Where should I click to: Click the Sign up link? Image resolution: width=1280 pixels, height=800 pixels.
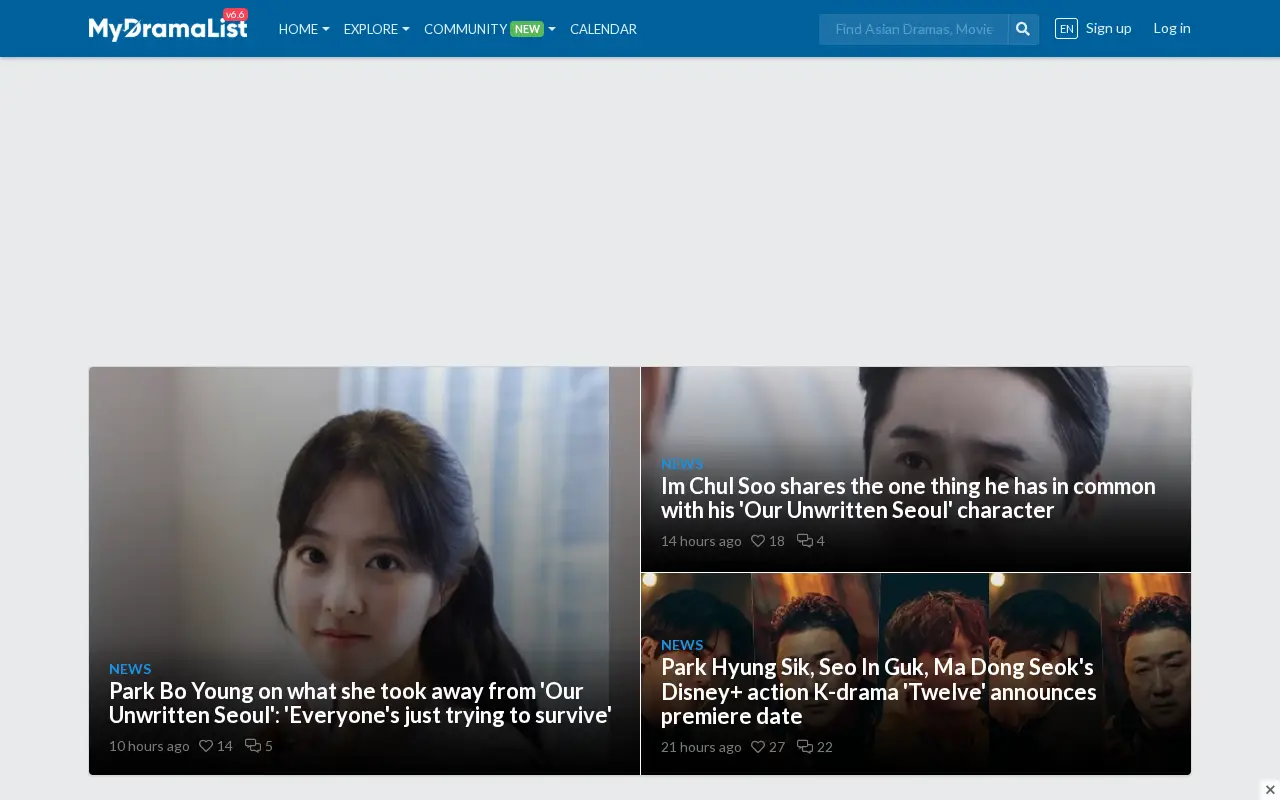coord(1108,28)
